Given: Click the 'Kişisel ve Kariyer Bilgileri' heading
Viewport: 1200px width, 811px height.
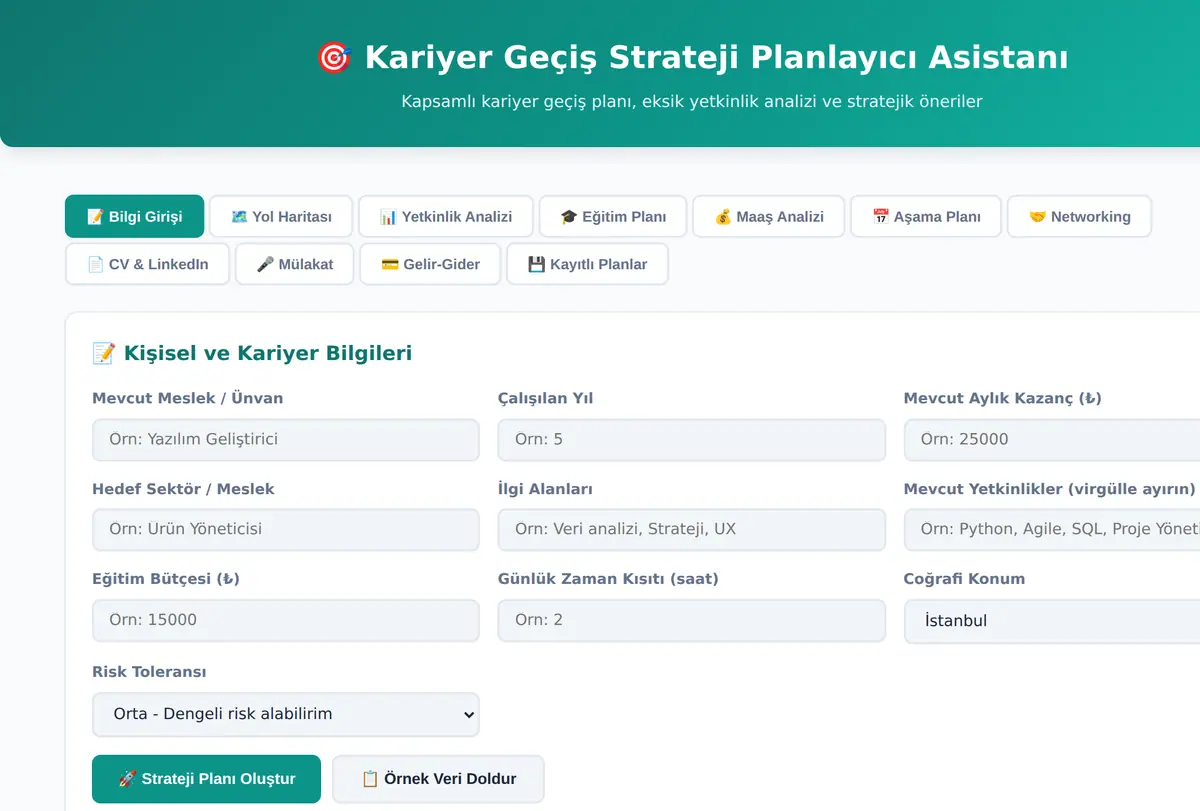Looking at the screenshot, I should (268, 353).
